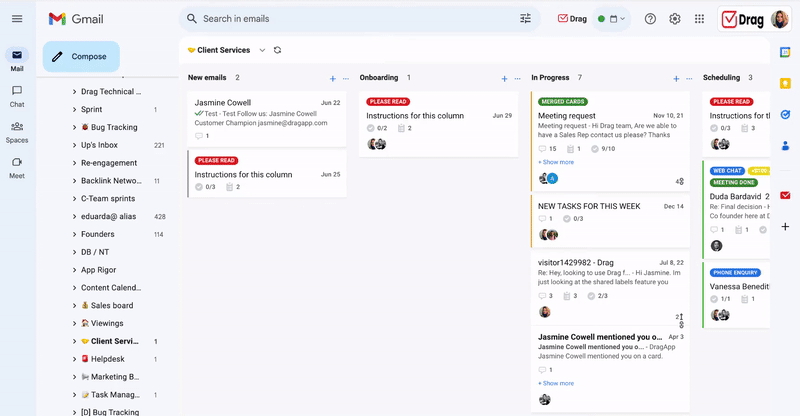Get add-ons plus icon in side panel
Viewport: 800px width, 416px height.
(785, 226)
